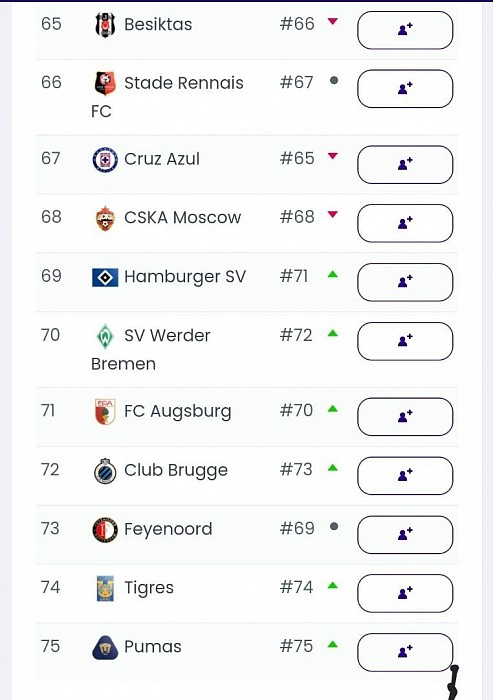
Task: Click the FC Augsburg crest icon
Action: (x=105, y=411)
